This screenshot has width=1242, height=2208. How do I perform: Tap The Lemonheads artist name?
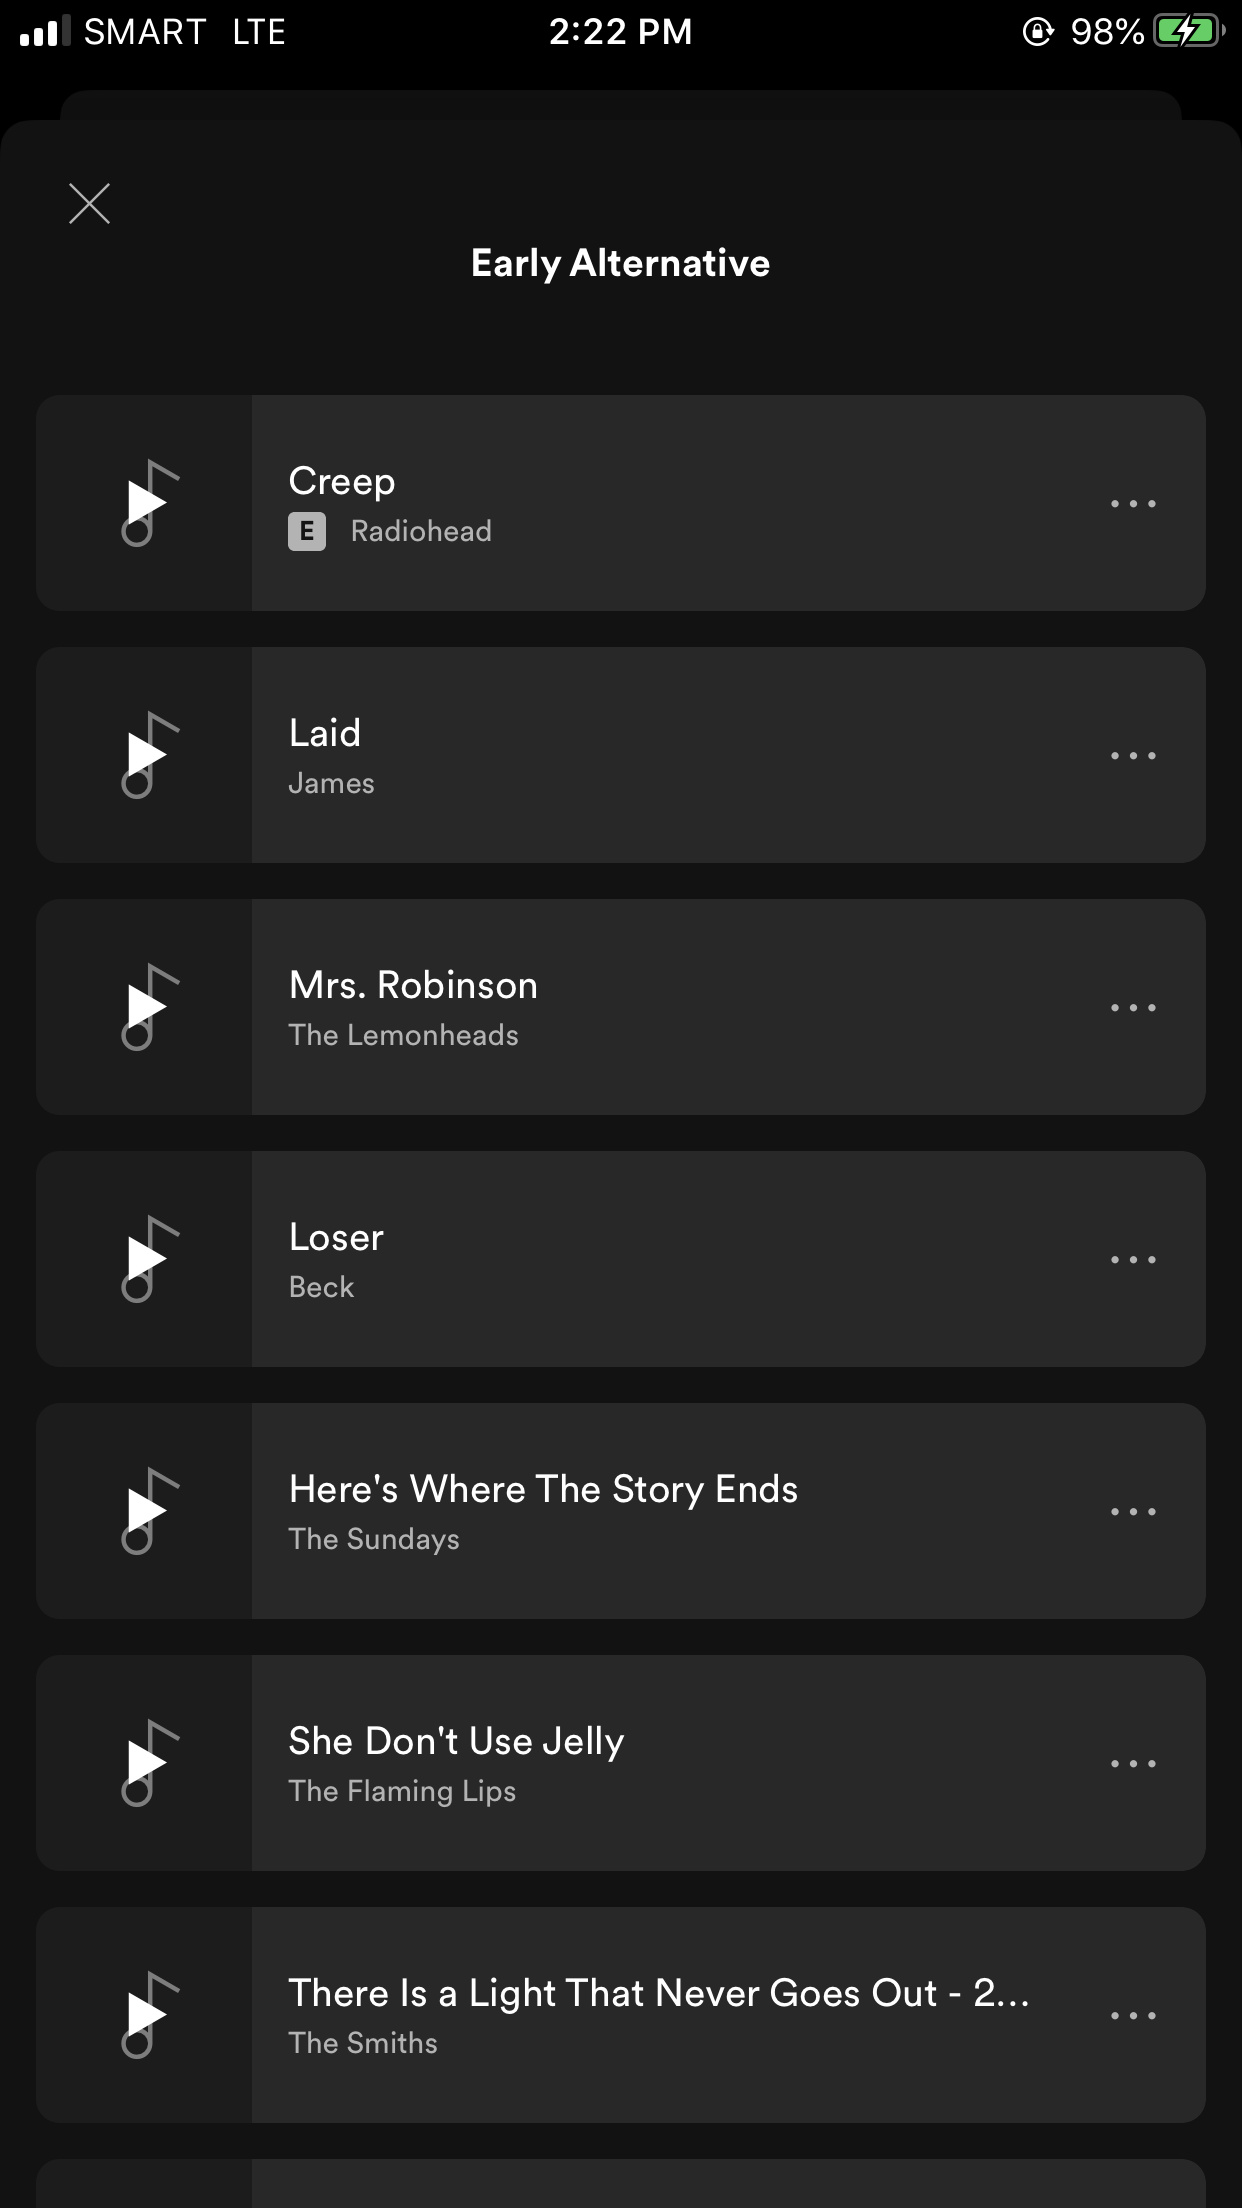[x=403, y=1035]
